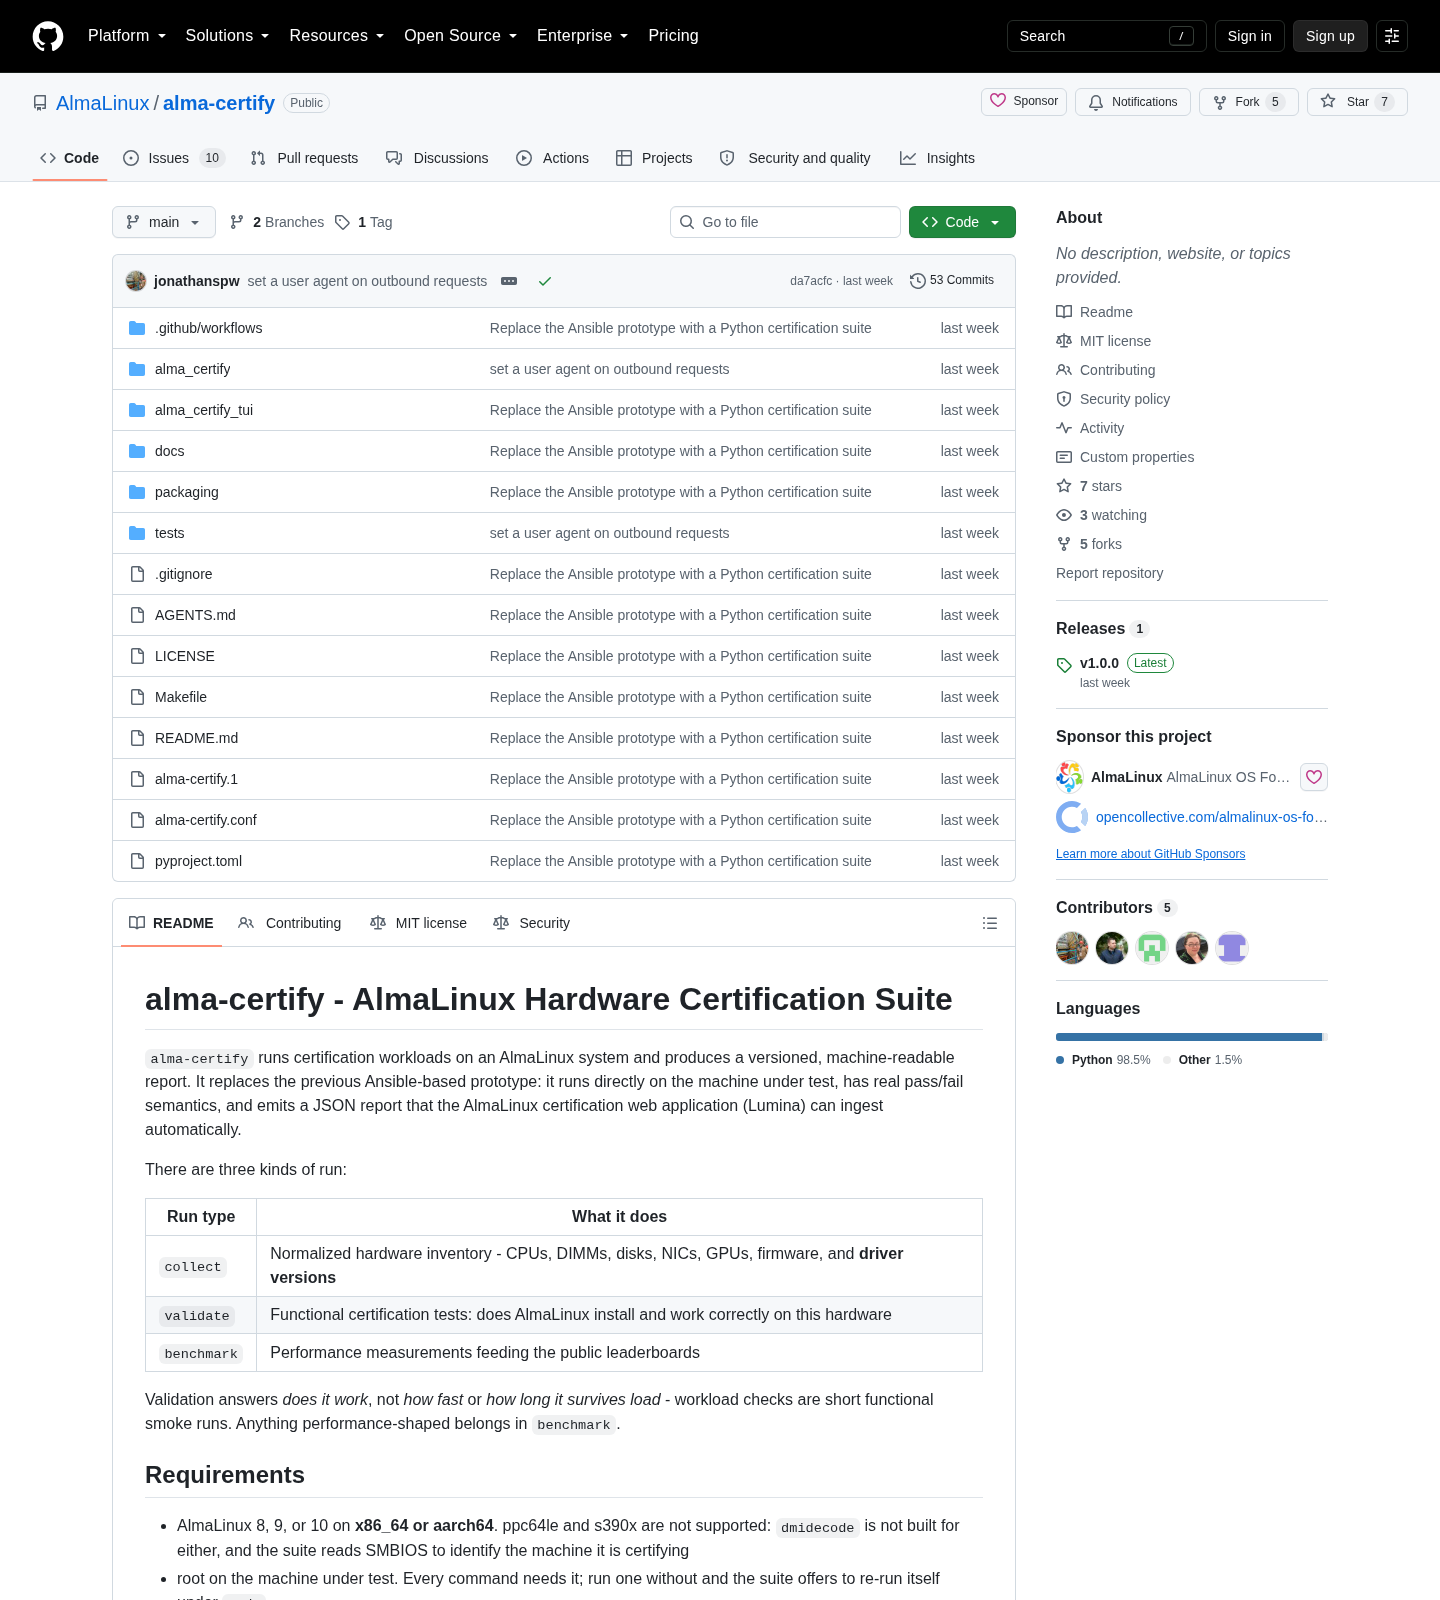Click the Go to file field
Viewport: 1440px width, 1600px height.
(x=785, y=222)
